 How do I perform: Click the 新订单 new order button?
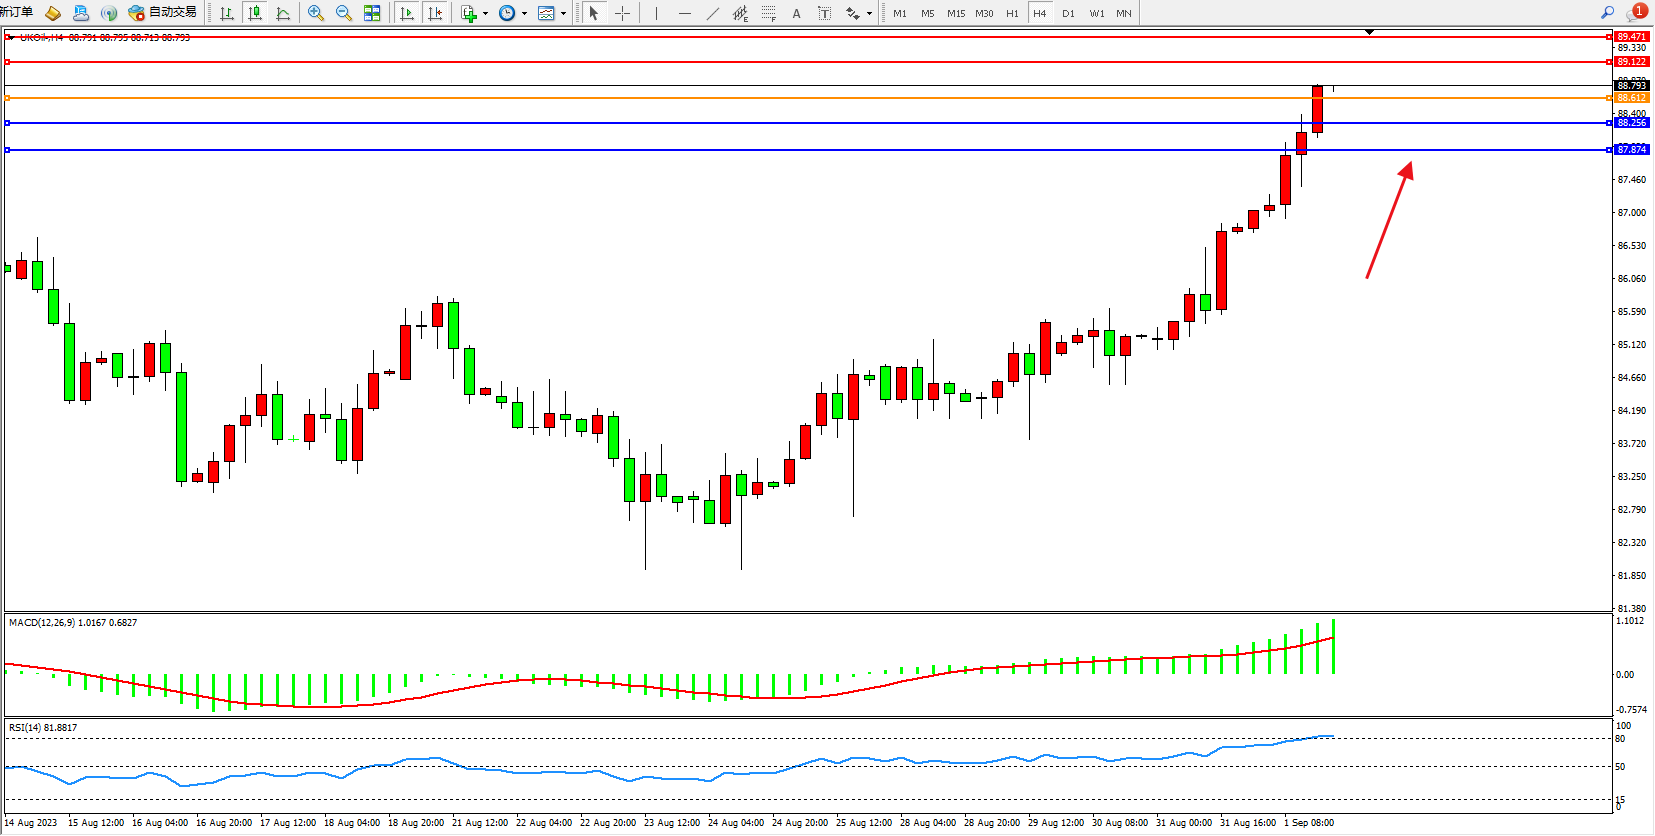pos(17,12)
